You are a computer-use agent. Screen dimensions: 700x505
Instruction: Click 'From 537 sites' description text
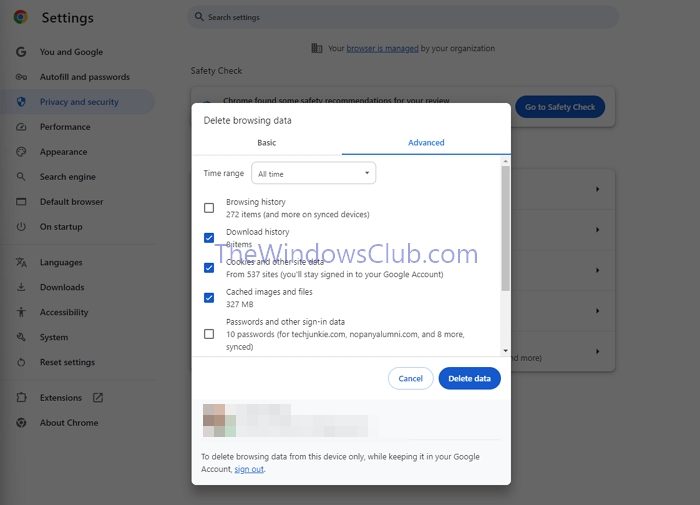[334, 274]
